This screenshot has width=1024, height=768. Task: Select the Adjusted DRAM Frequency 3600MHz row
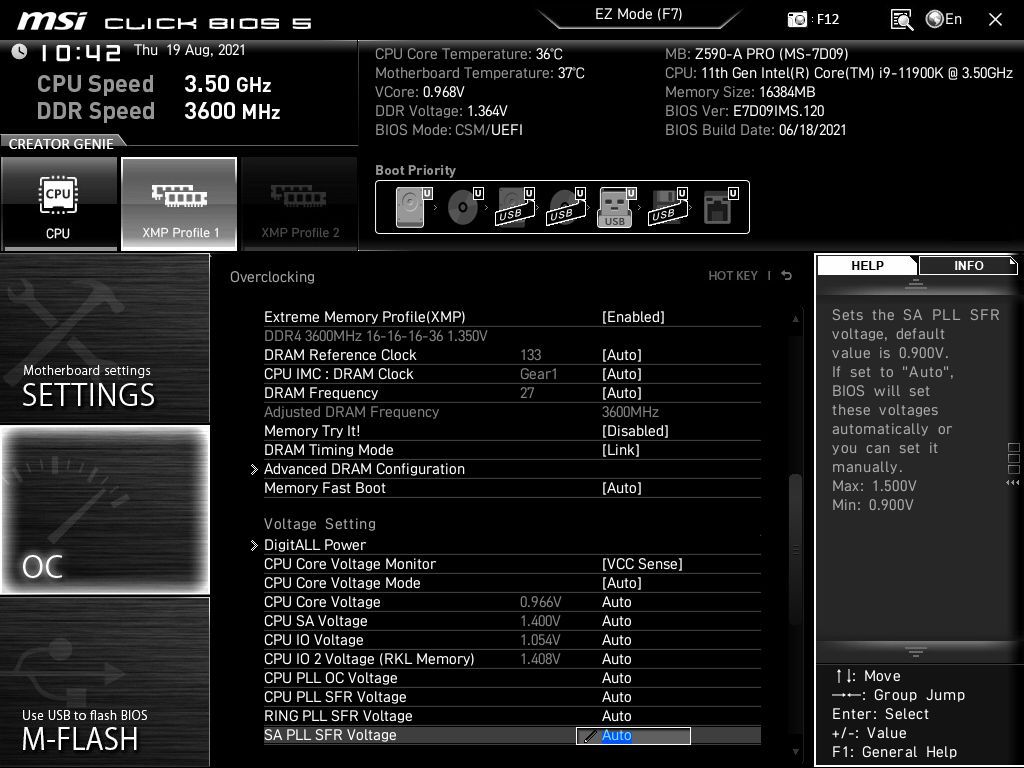pos(512,412)
